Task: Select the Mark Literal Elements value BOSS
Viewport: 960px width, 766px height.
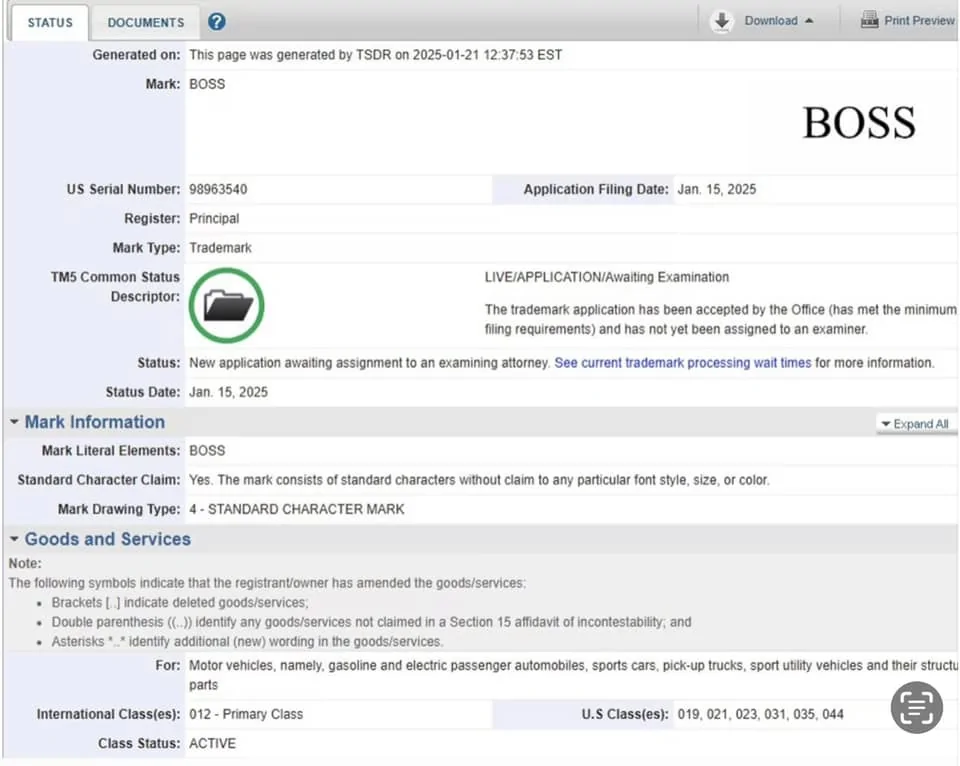Action: pos(207,451)
